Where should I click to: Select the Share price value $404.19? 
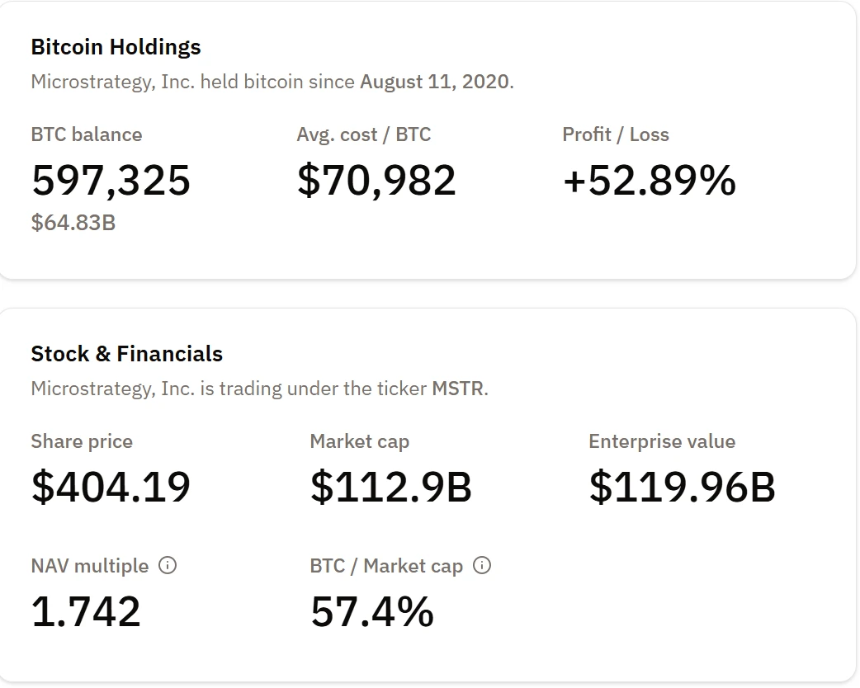[111, 487]
